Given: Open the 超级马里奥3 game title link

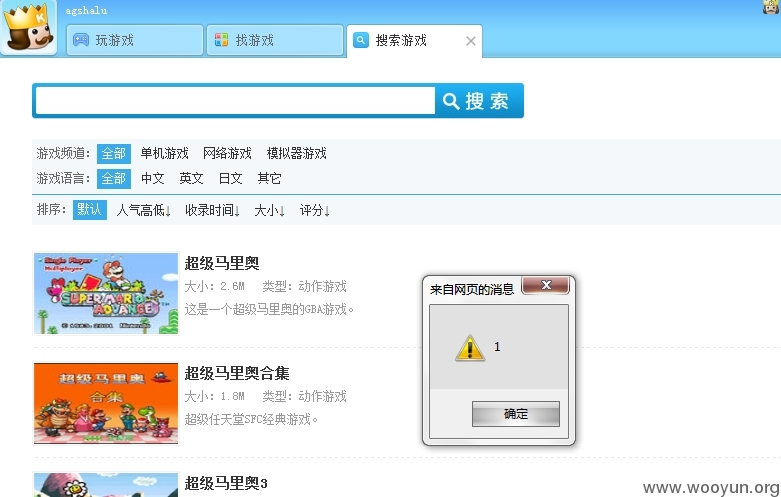Looking at the screenshot, I should tap(226, 483).
